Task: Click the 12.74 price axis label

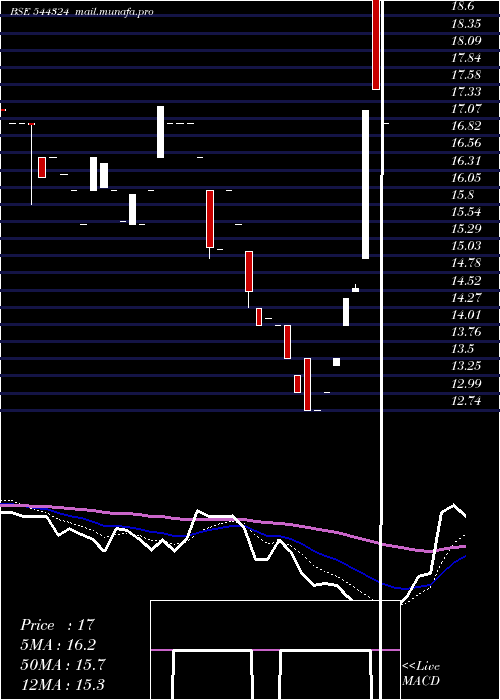Action: click(466, 401)
